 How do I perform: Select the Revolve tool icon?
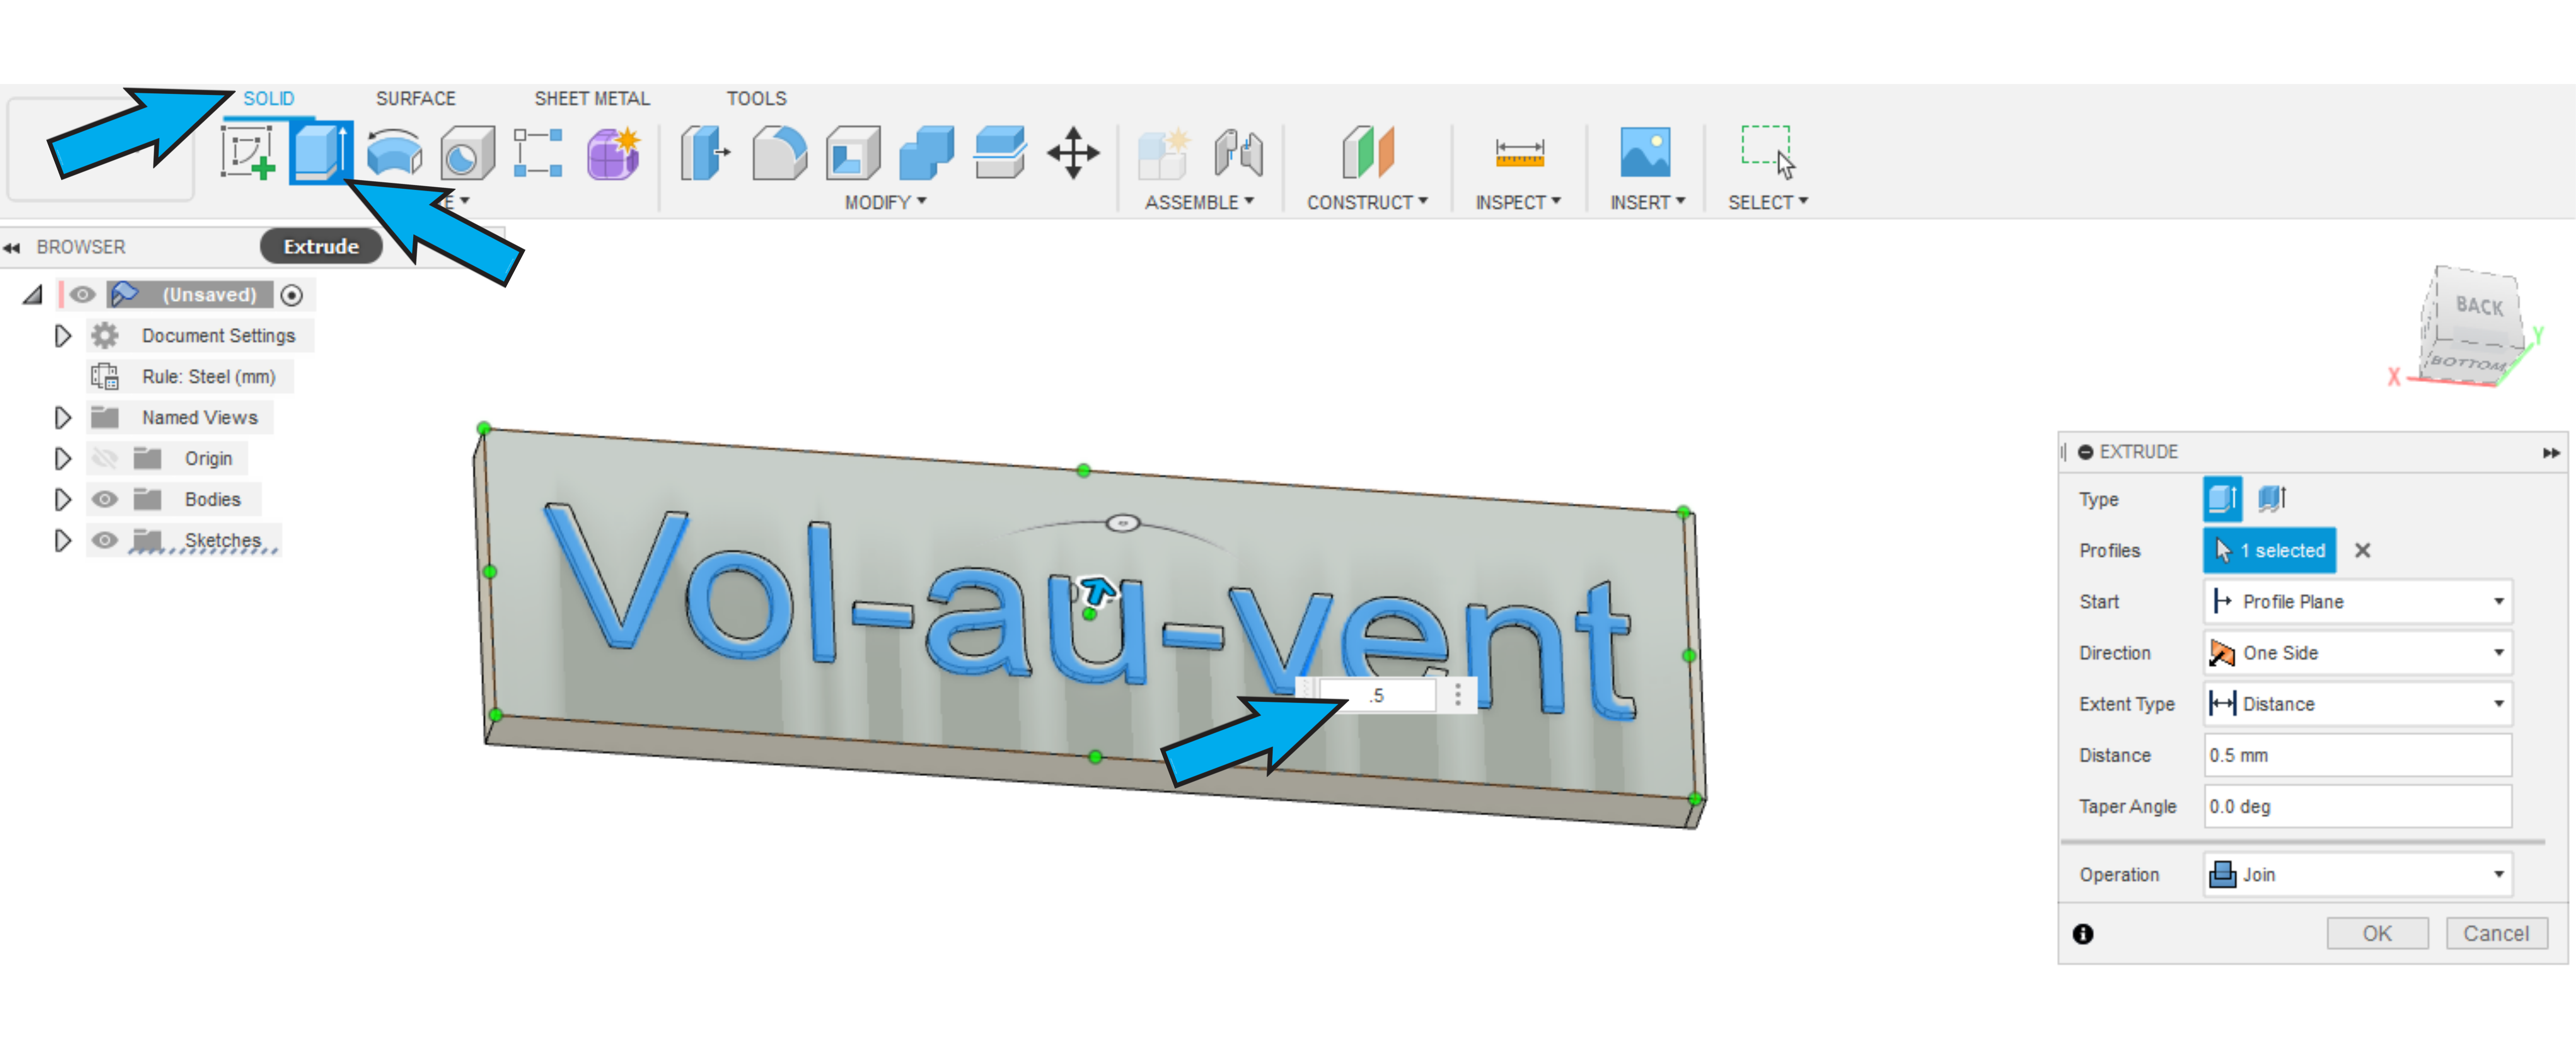(394, 153)
